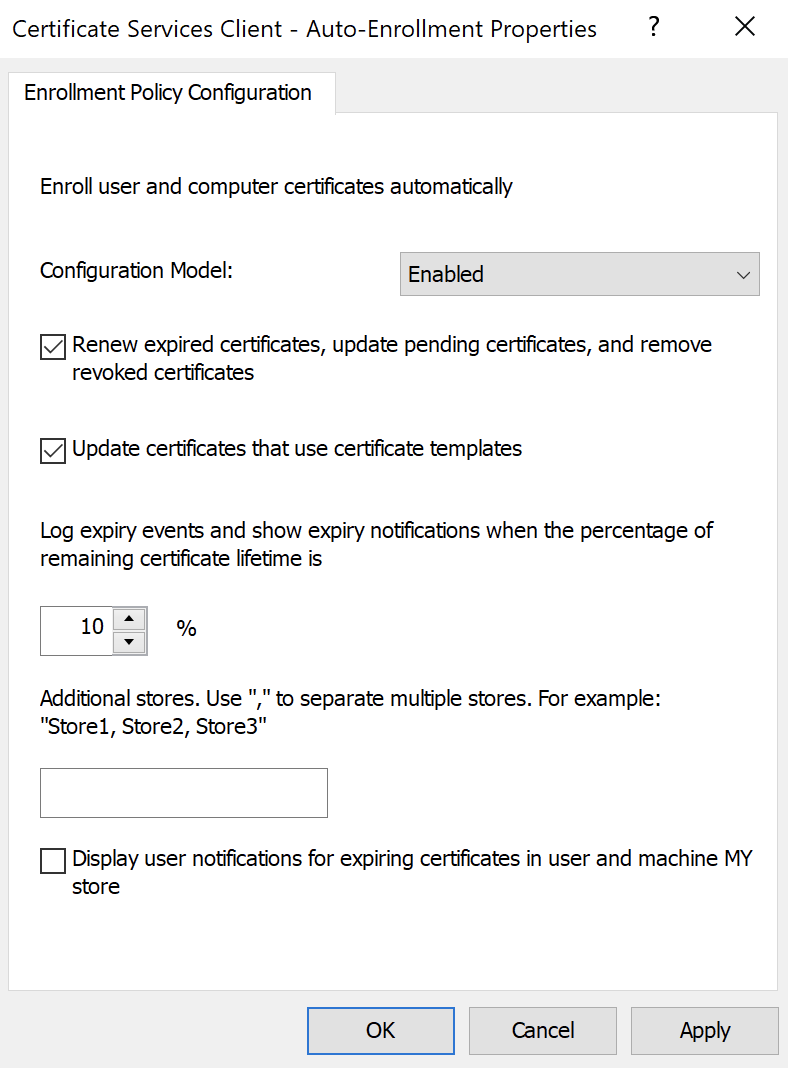Click 'Display user notifications for expiring certificates' label
The width and height of the screenshot is (788, 1068).
pyautogui.click(x=411, y=859)
